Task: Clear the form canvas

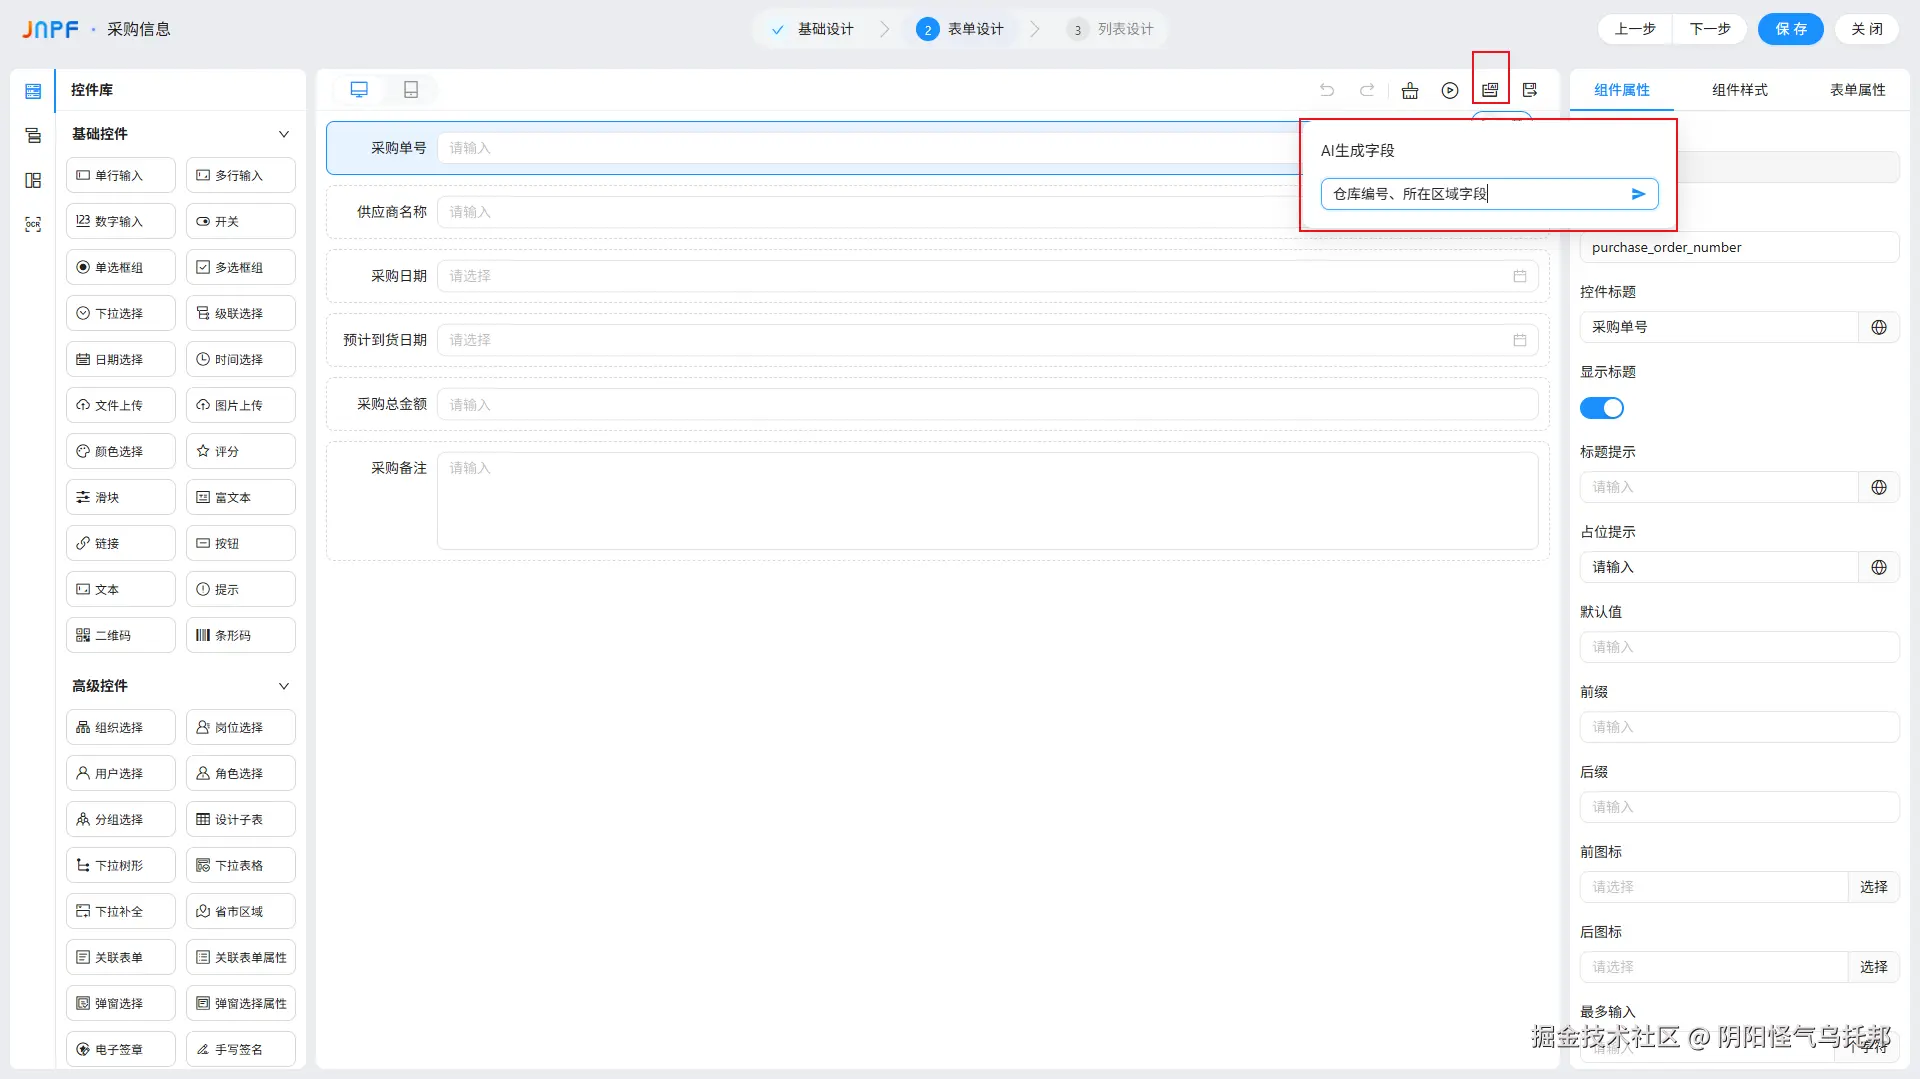Action: coord(1410,90)
